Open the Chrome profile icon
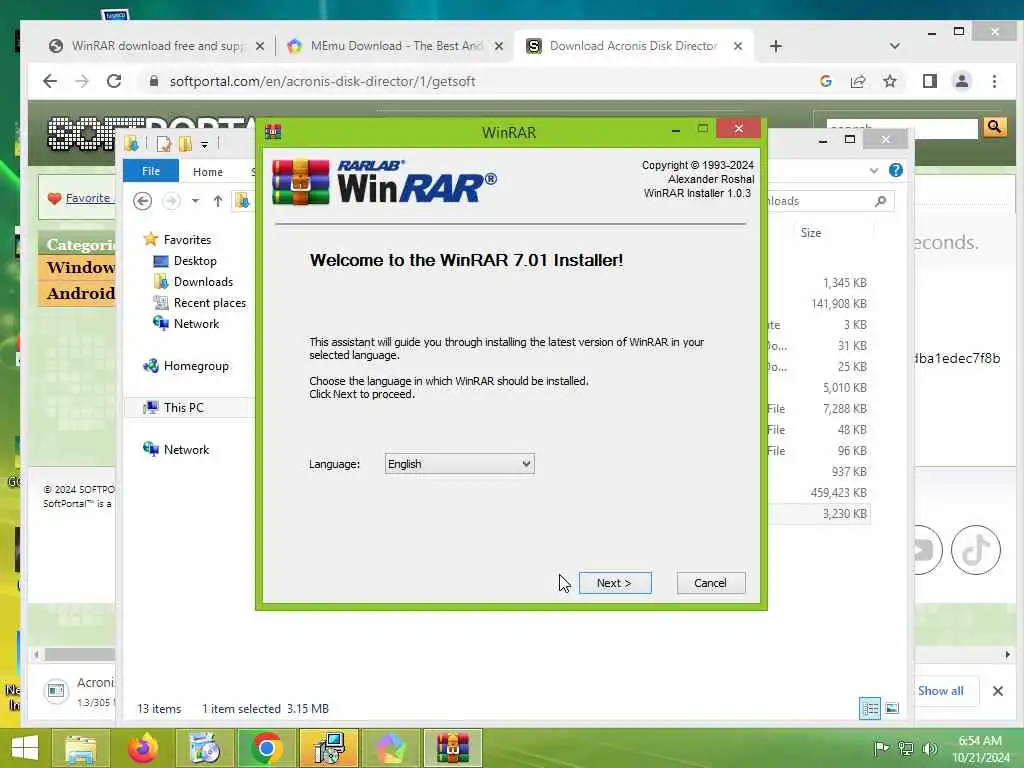Image resolution: width=1024 pixels, height=768 pixels. coord(961,81)
